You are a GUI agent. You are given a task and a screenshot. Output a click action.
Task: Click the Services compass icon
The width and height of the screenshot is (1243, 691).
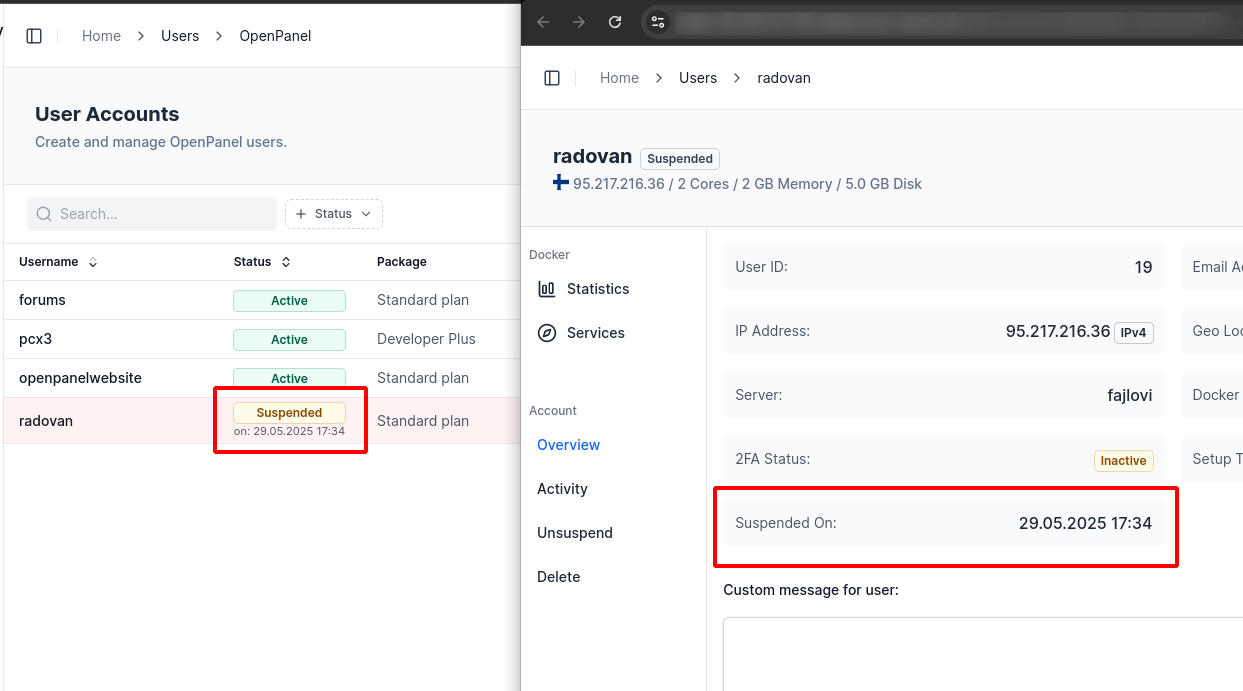pos(547,333)
